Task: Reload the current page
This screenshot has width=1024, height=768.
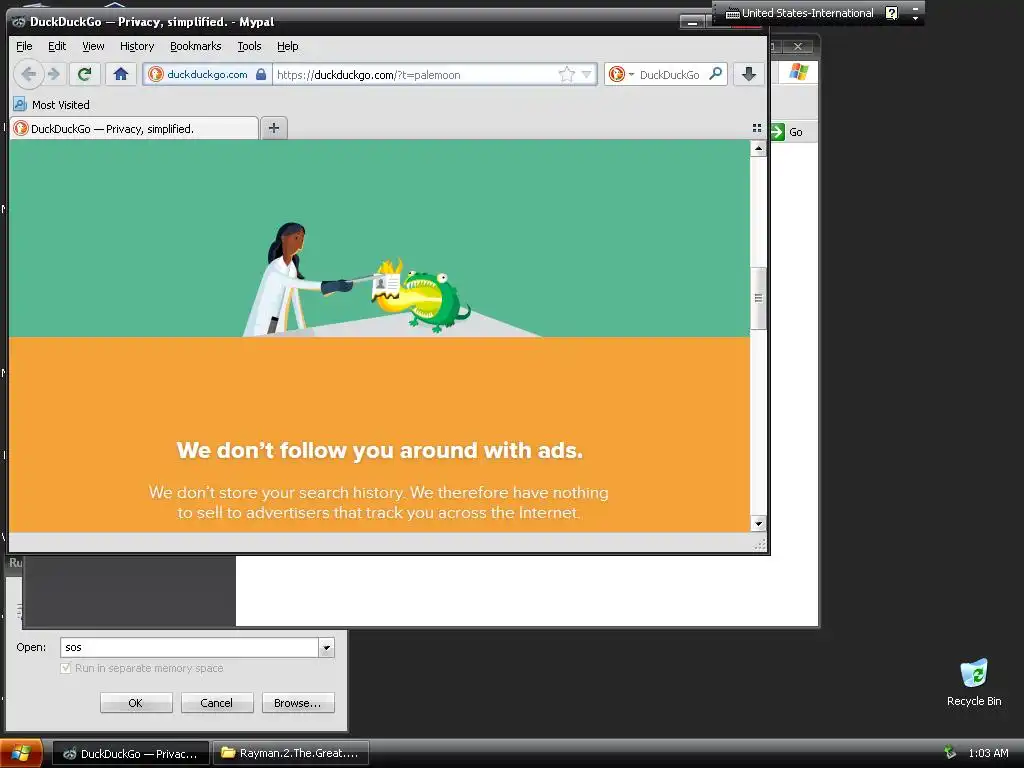Action: (84, 74)
